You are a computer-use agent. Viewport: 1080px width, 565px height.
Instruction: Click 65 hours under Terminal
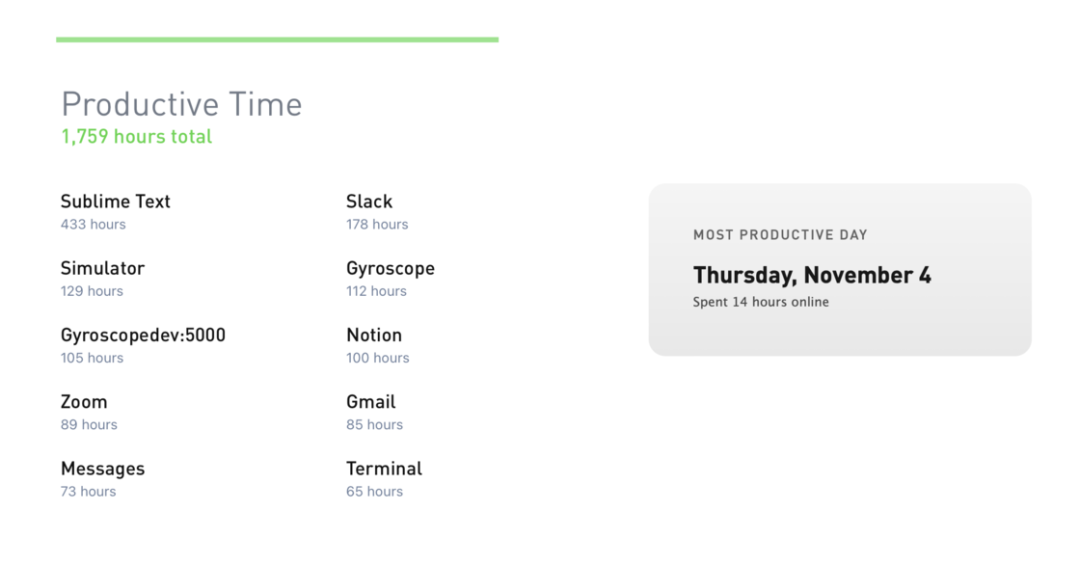pyautogui.click(x=374, y=492)
